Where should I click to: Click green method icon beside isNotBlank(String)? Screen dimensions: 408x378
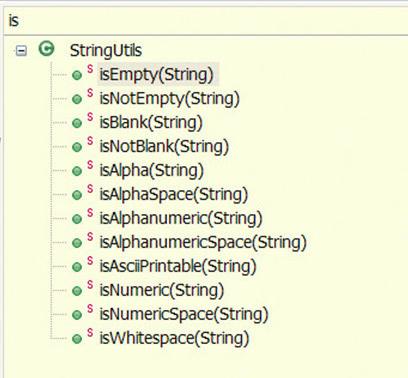coord(77,147)
